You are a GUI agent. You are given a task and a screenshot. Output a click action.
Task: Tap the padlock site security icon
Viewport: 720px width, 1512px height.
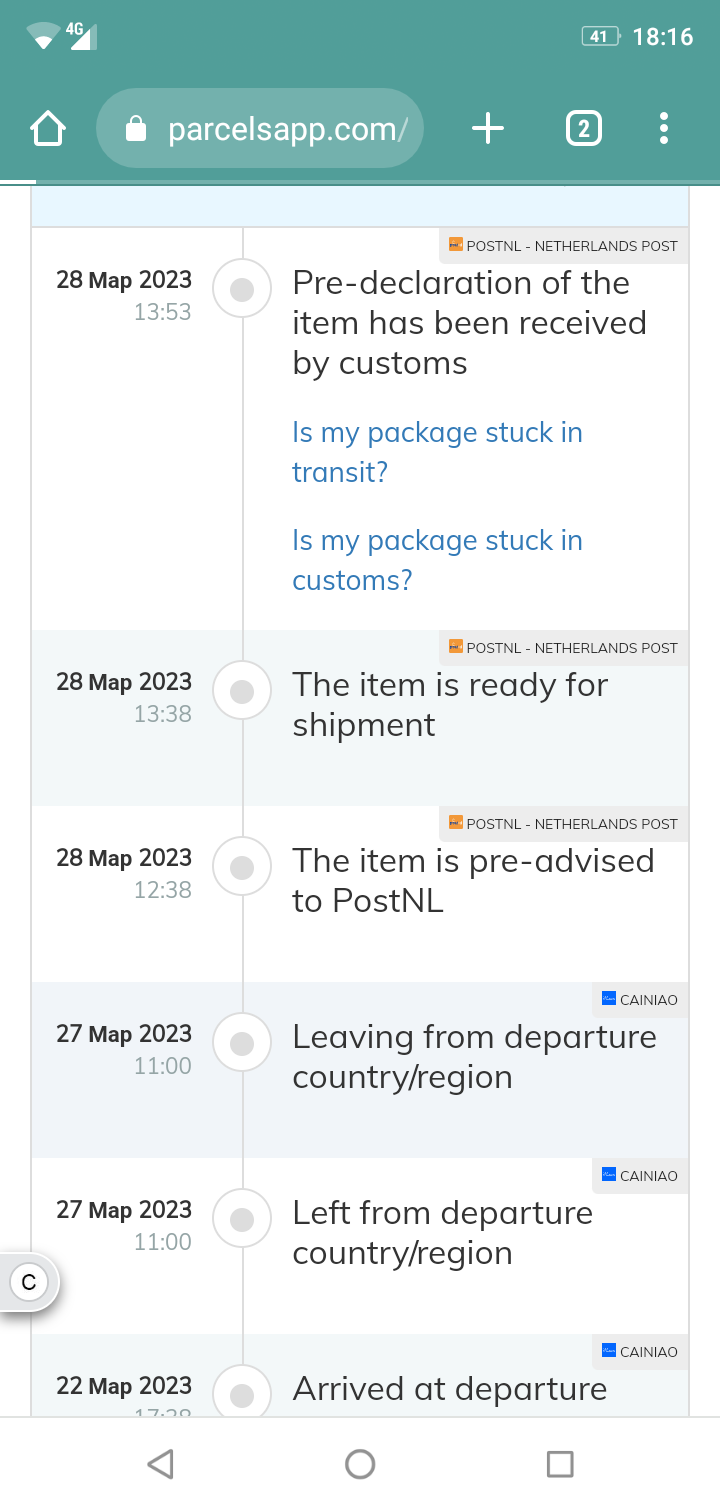[x=136, y=129]
